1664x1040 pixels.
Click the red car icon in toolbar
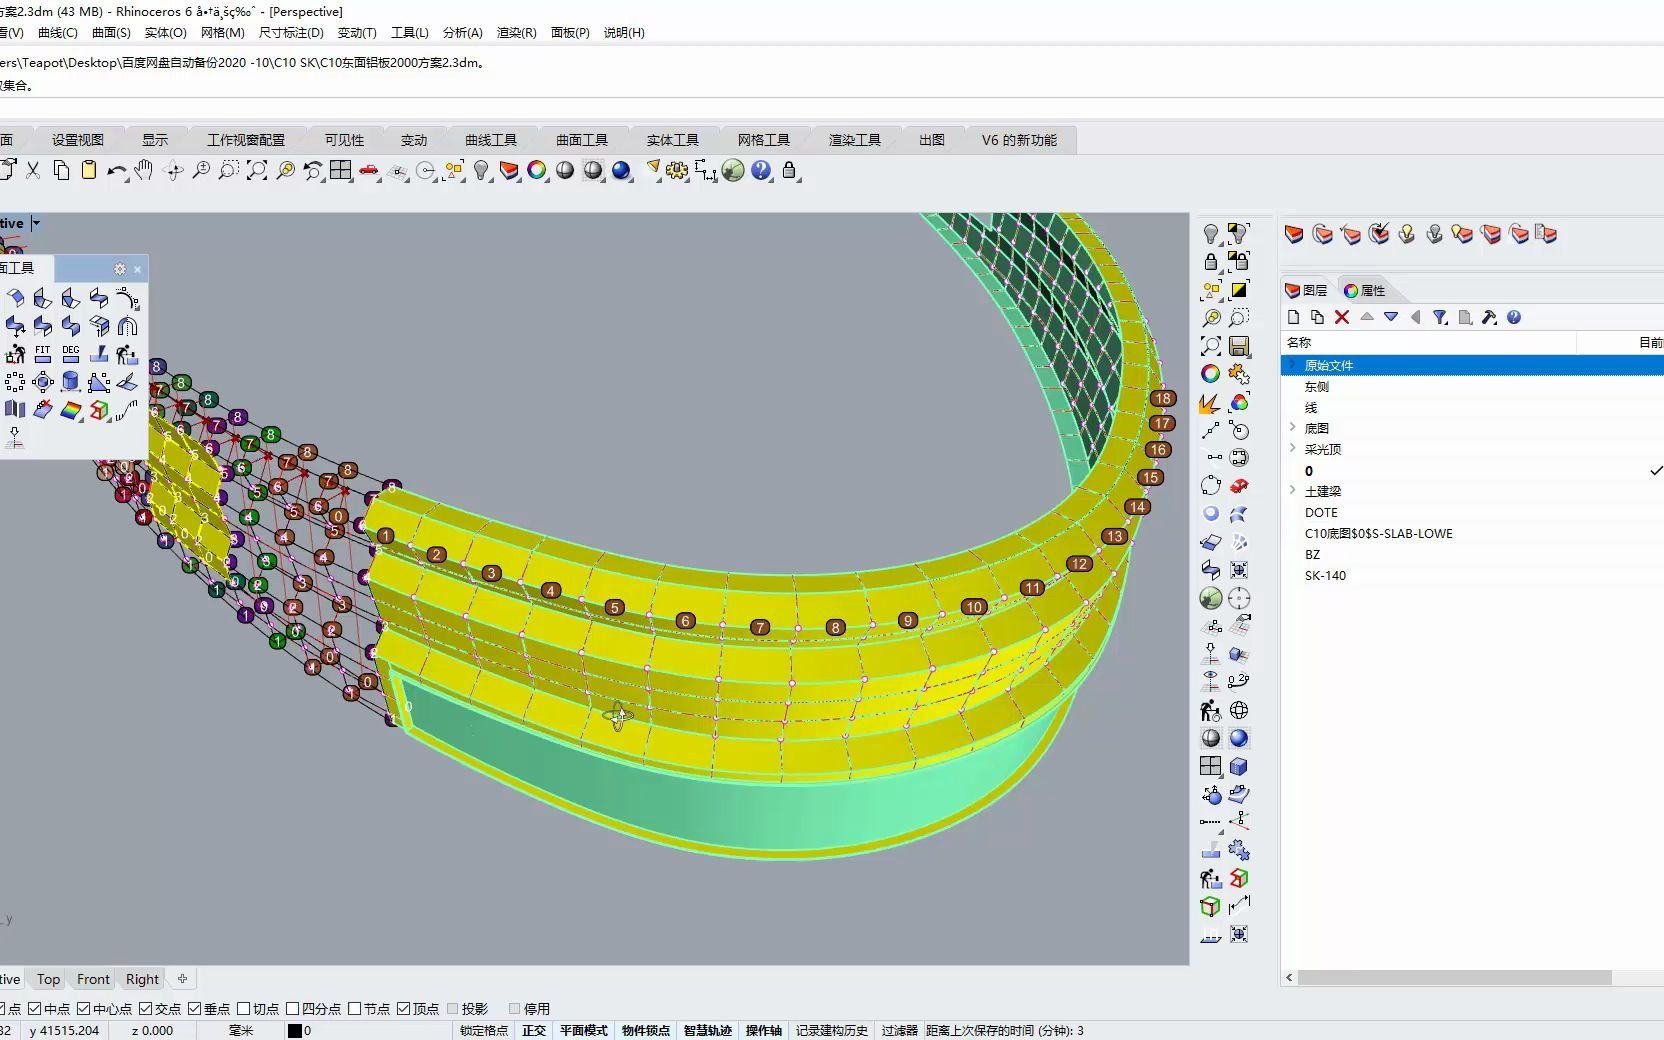click(369, 171)
